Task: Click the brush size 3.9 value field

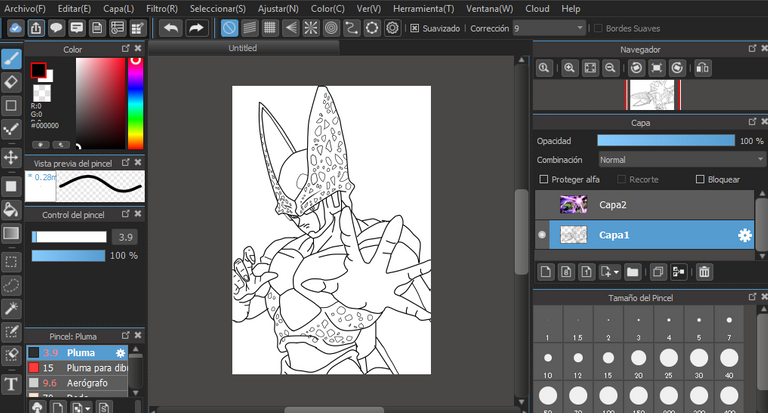Action: pos(125,237)
